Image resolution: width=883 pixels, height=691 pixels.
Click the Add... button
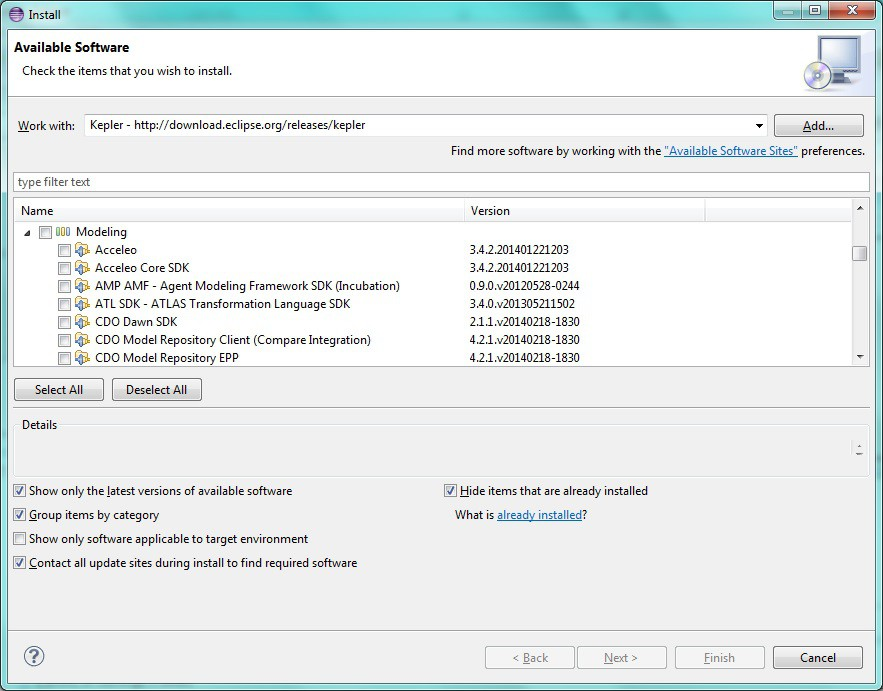(x=818, y=126)
